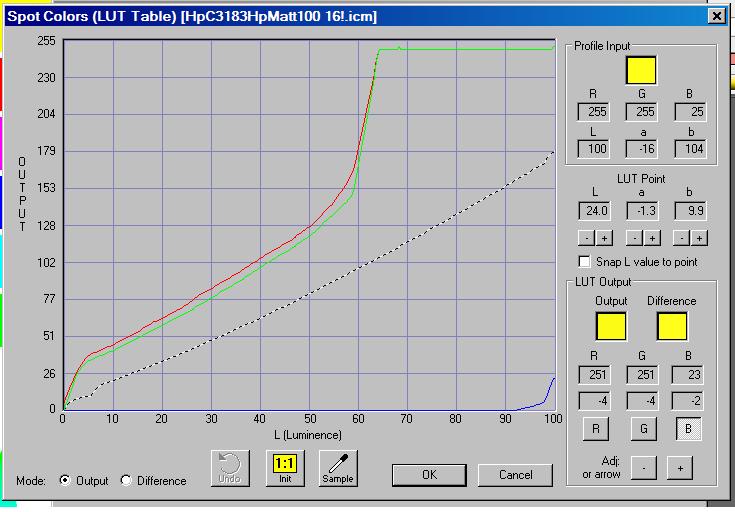Click the LUT Point a field -1.3
735x512 pixels.
point(643,211)
